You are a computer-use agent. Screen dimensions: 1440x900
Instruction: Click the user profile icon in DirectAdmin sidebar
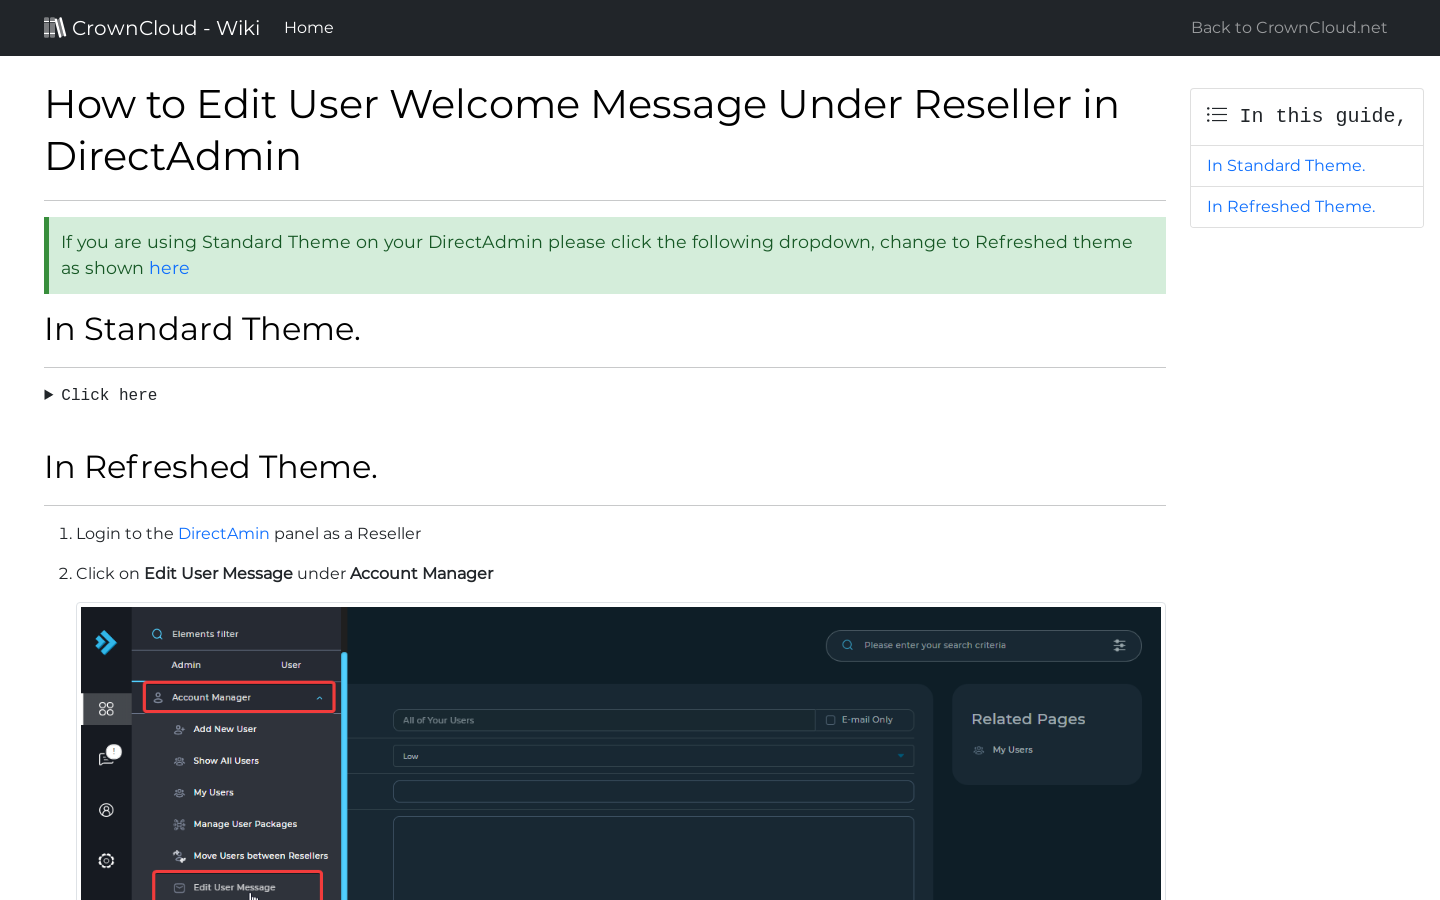click(x=106, y=810)
